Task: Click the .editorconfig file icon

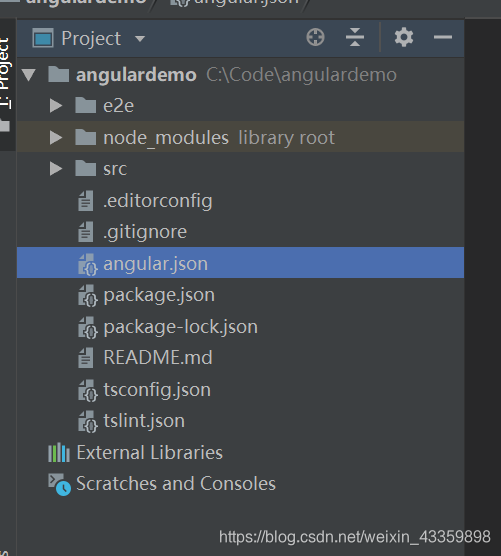Action: 86,200
